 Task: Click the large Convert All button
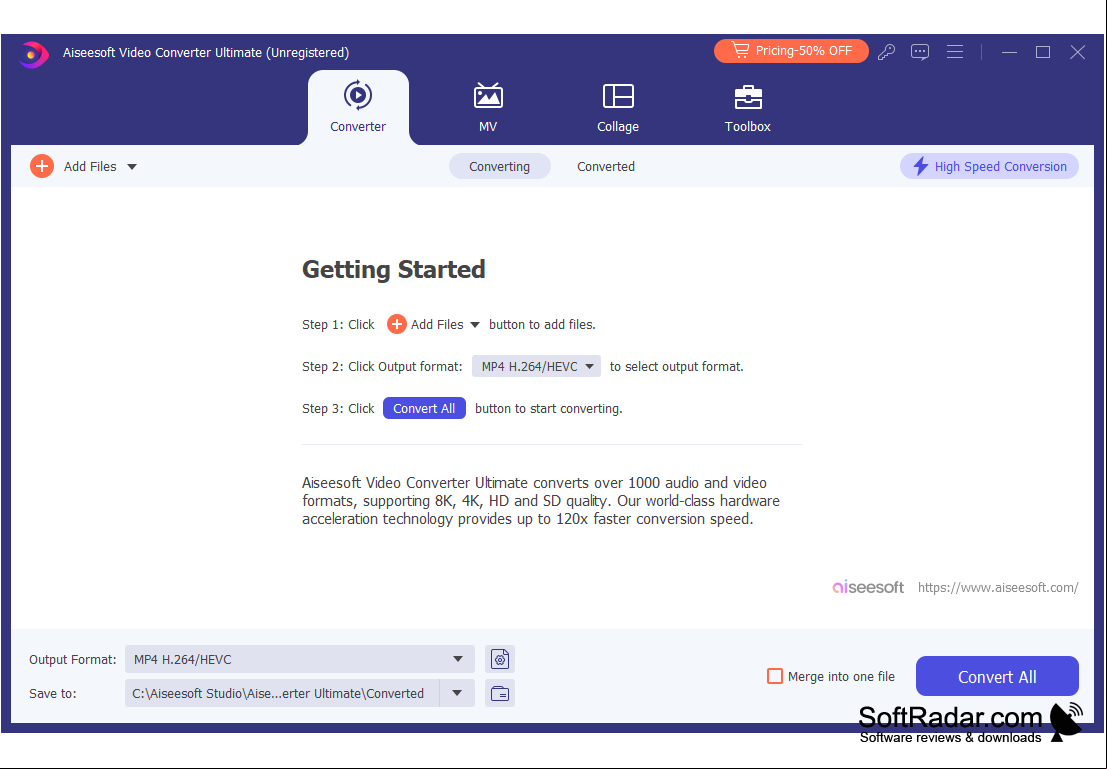point(997,676)
